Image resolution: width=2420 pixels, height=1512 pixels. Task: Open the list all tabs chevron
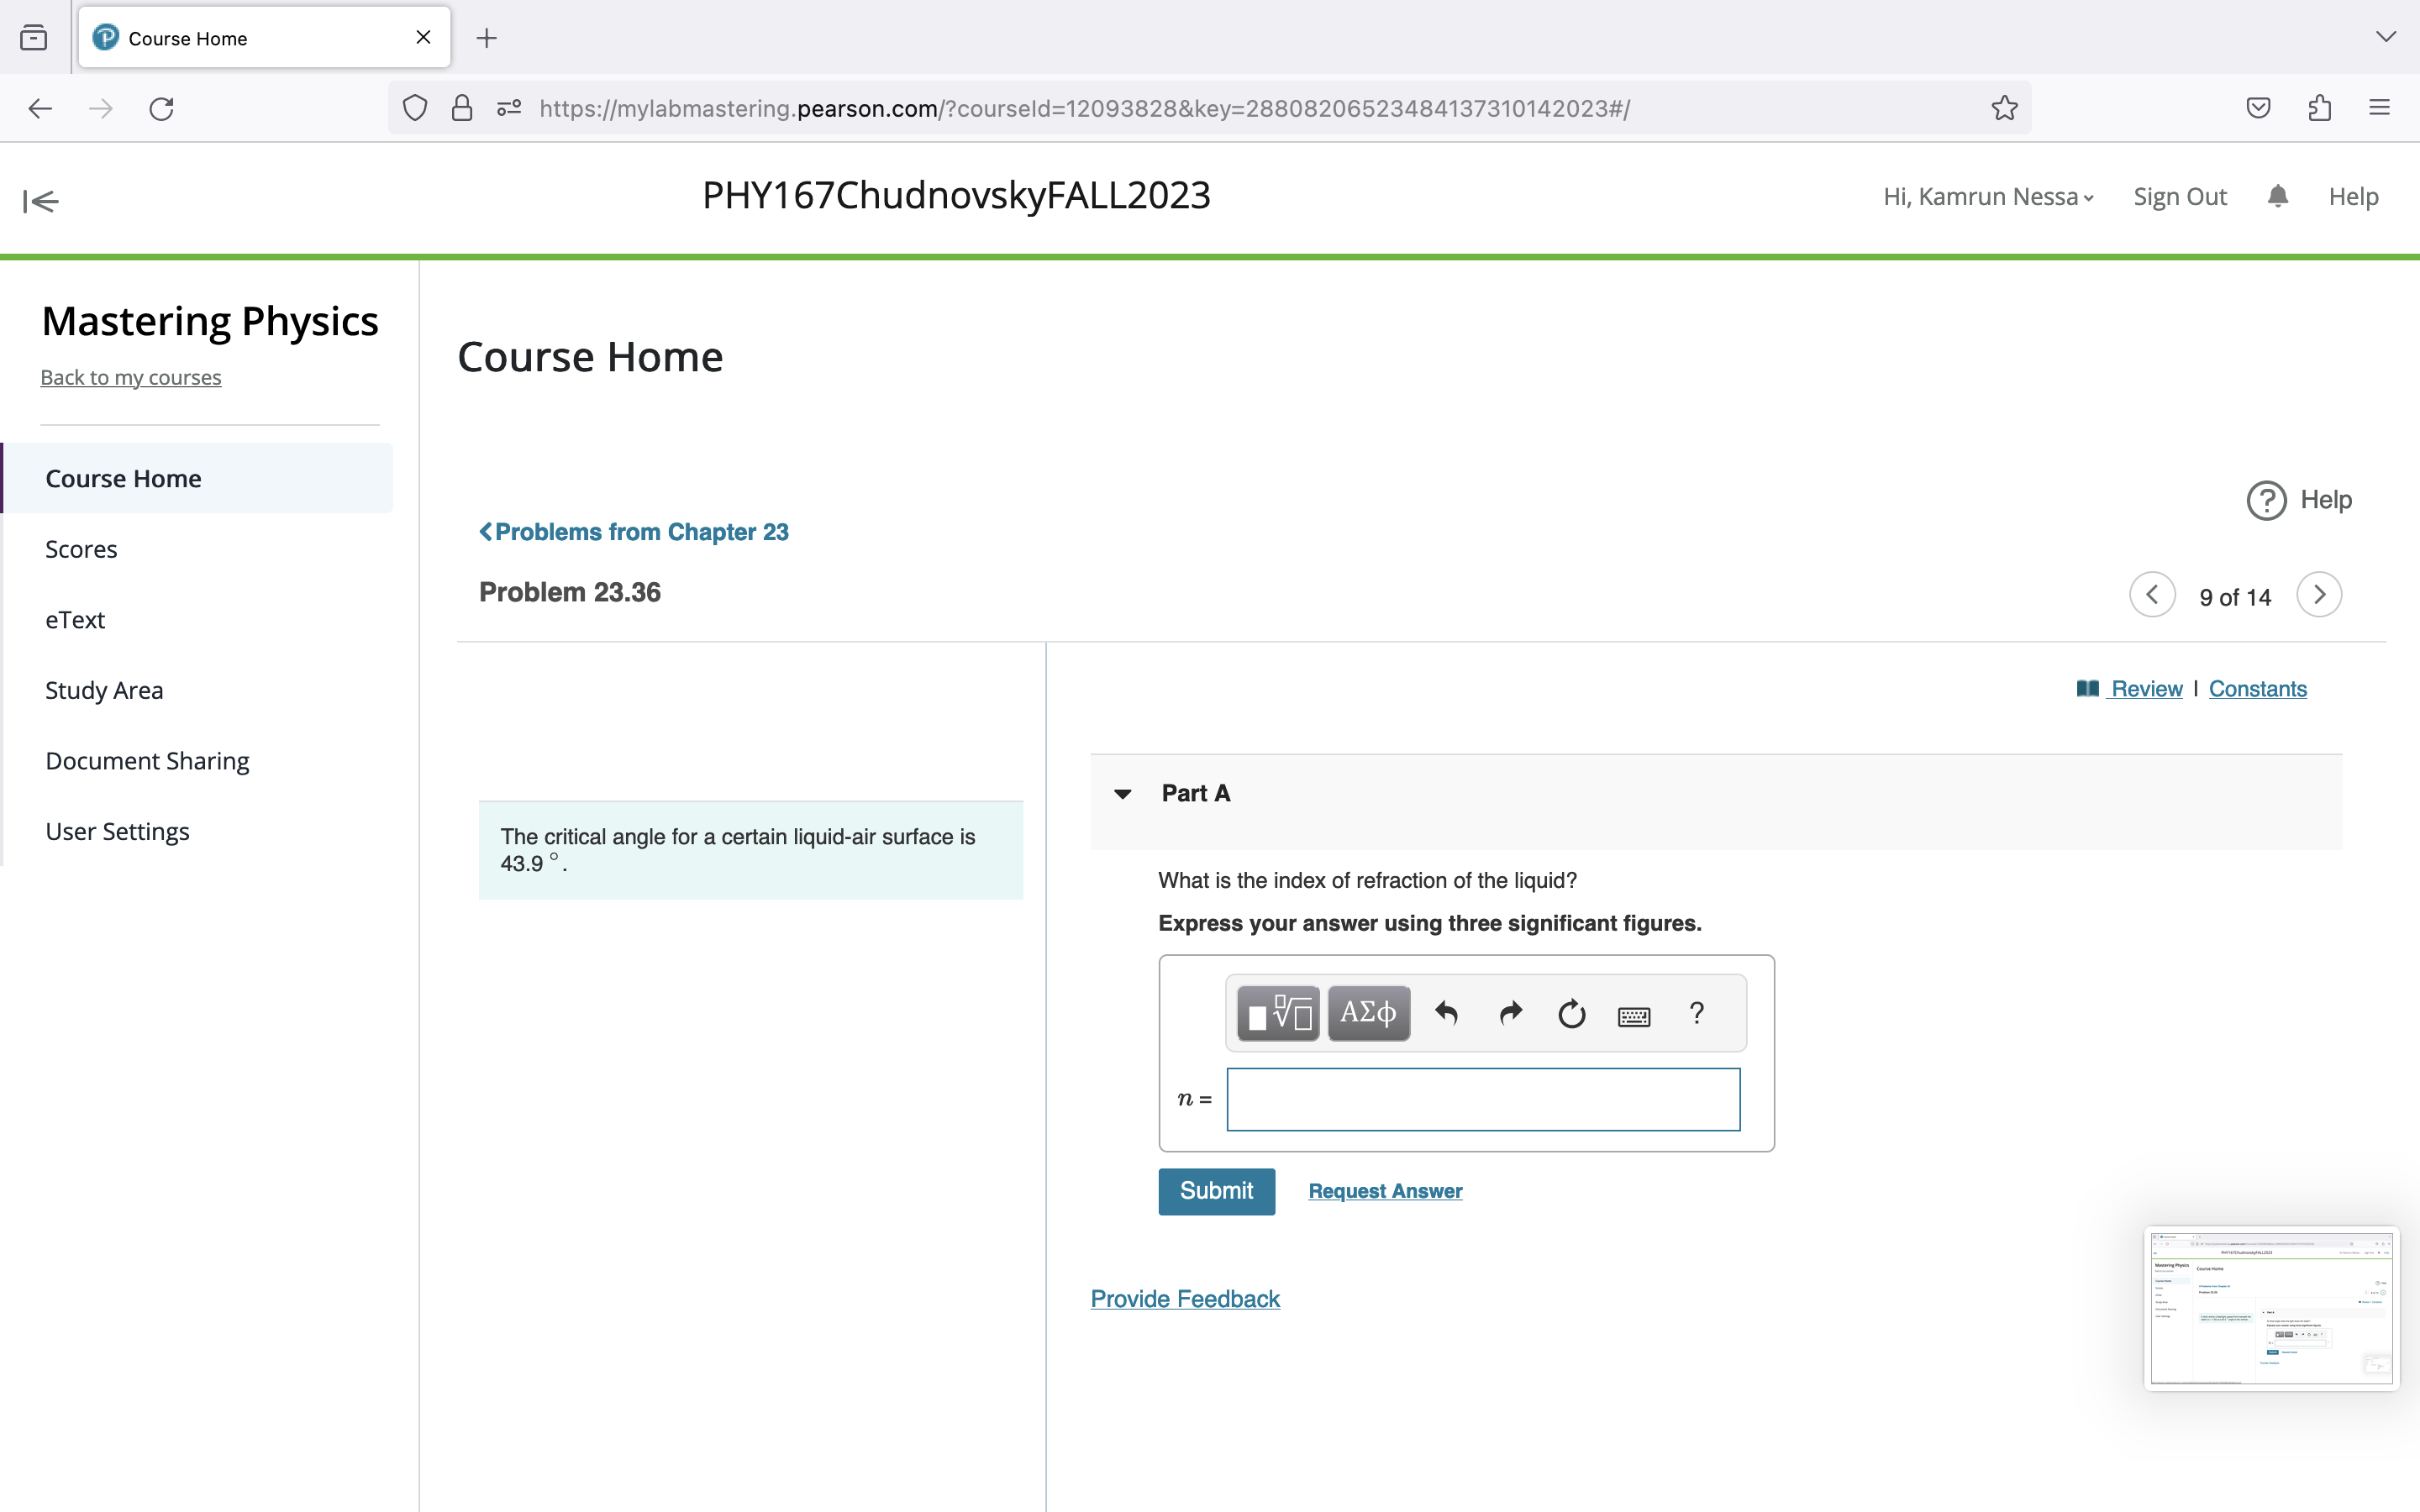point(2386,37)
